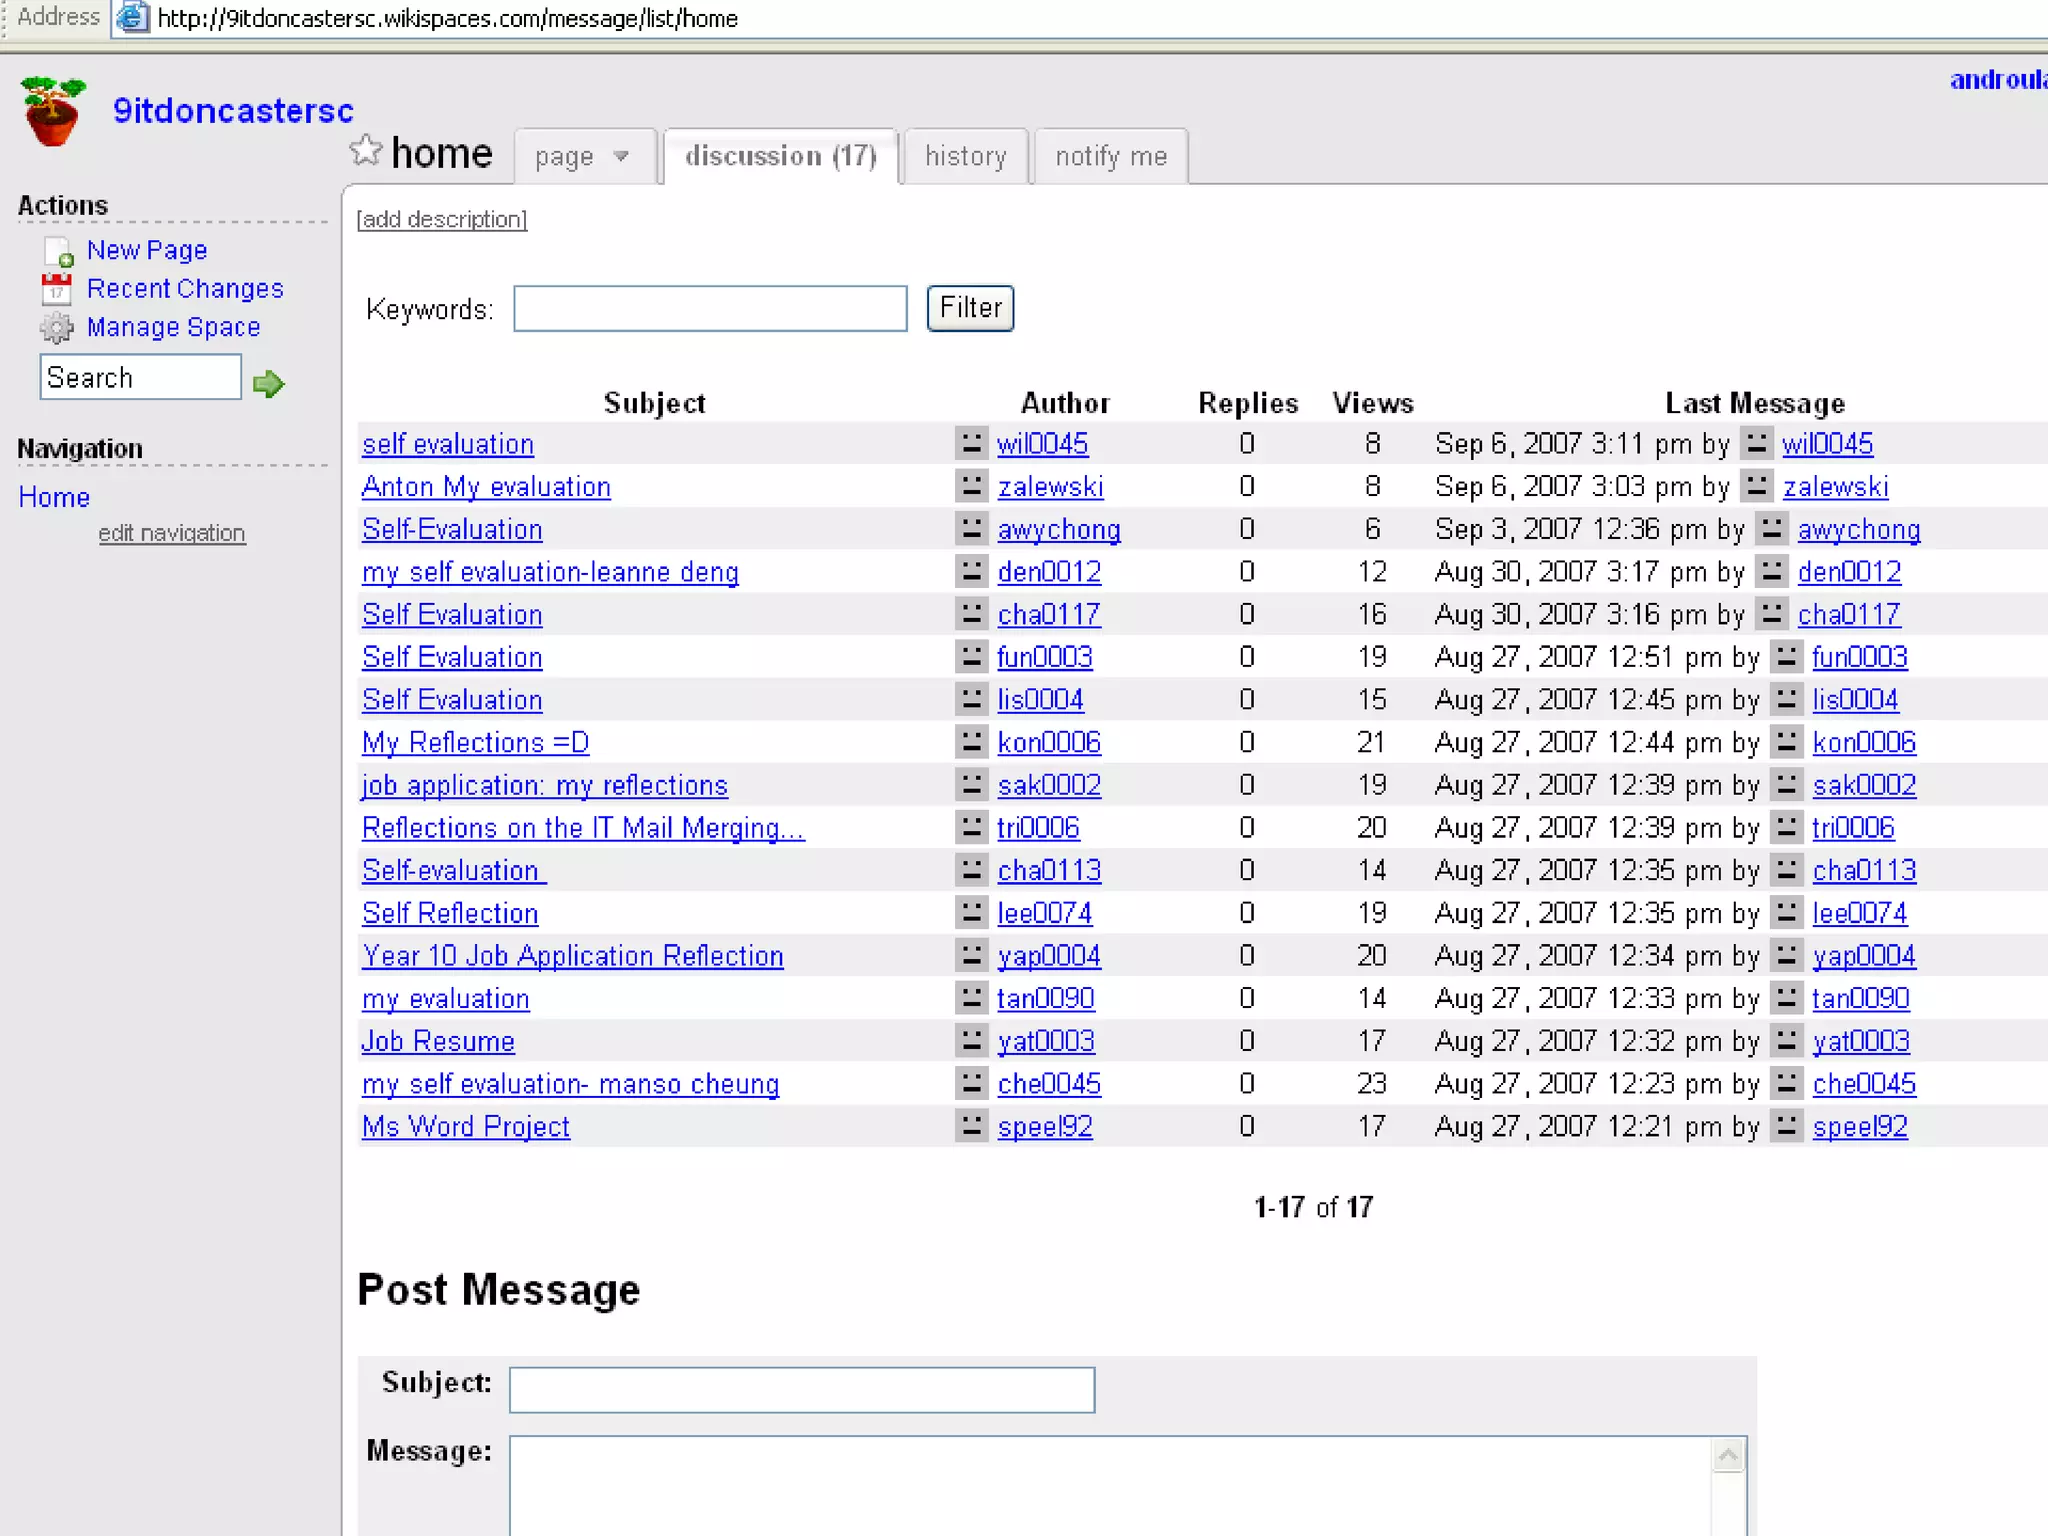Click the edit navigation link
Viewport: 2048px width, 1536px height.
click(172, 533)
